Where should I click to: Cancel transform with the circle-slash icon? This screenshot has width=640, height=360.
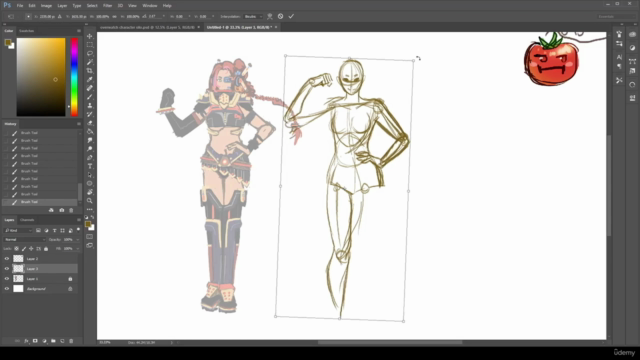tap(280, 16)
